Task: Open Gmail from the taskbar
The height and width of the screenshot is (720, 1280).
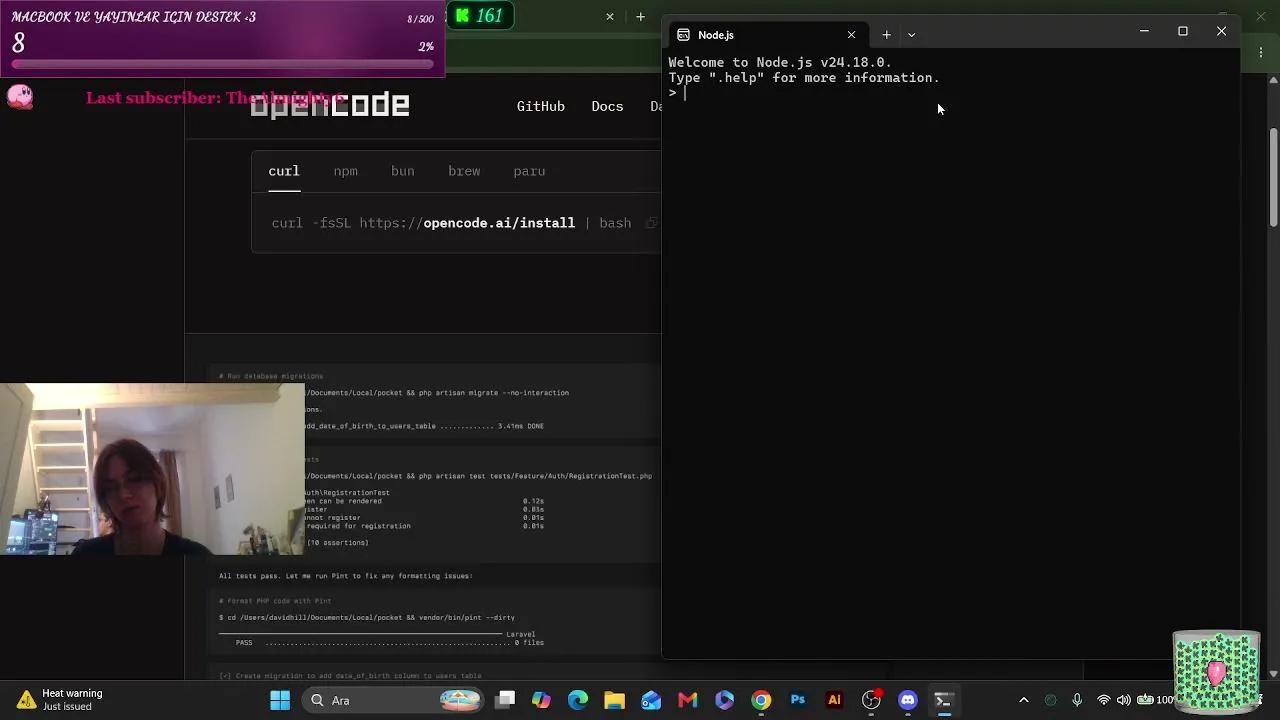Action: pos(688,700)
